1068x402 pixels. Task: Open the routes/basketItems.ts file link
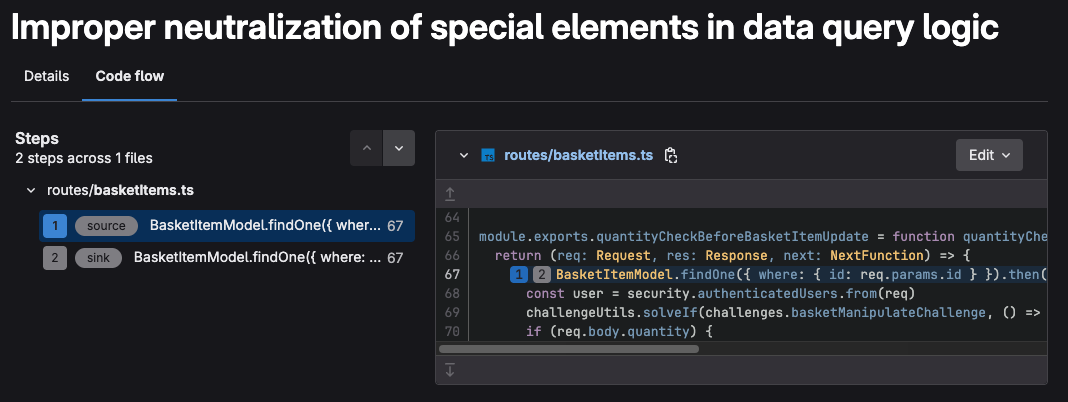pyautogui.click(x=578, y=155)
